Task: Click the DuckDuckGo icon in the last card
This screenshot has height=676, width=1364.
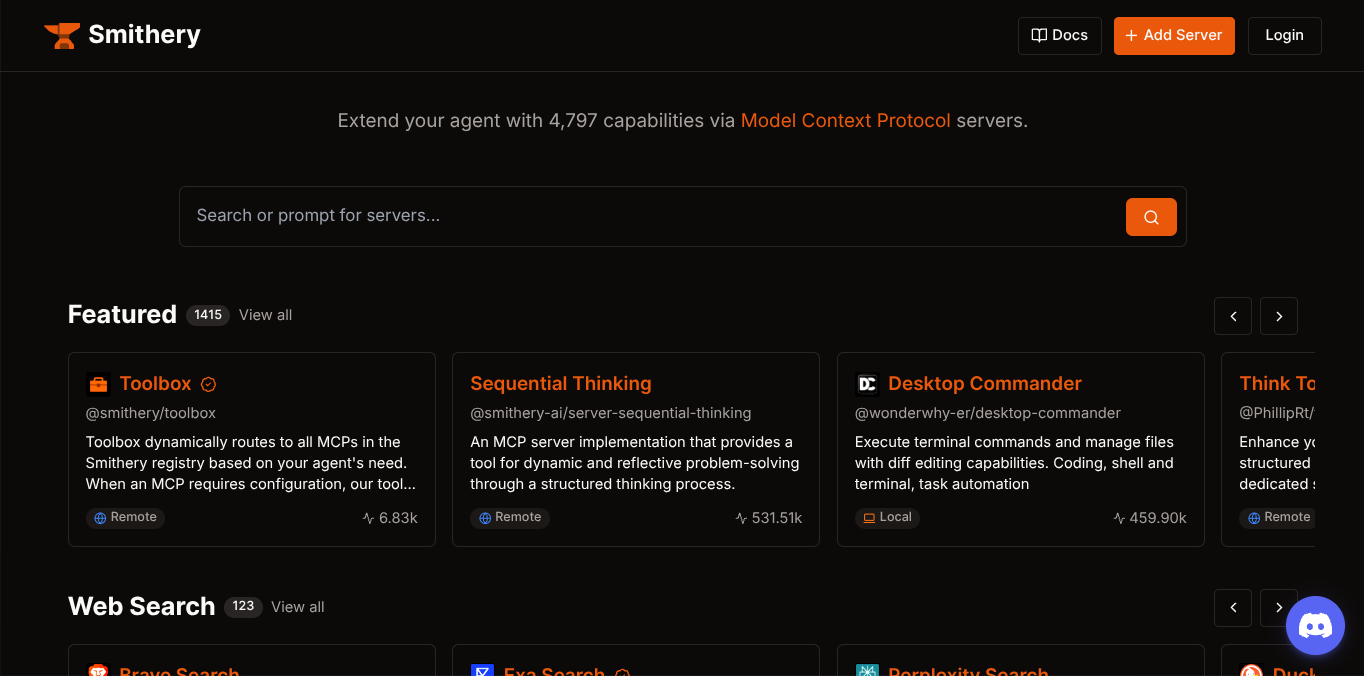Action: 1251,671
